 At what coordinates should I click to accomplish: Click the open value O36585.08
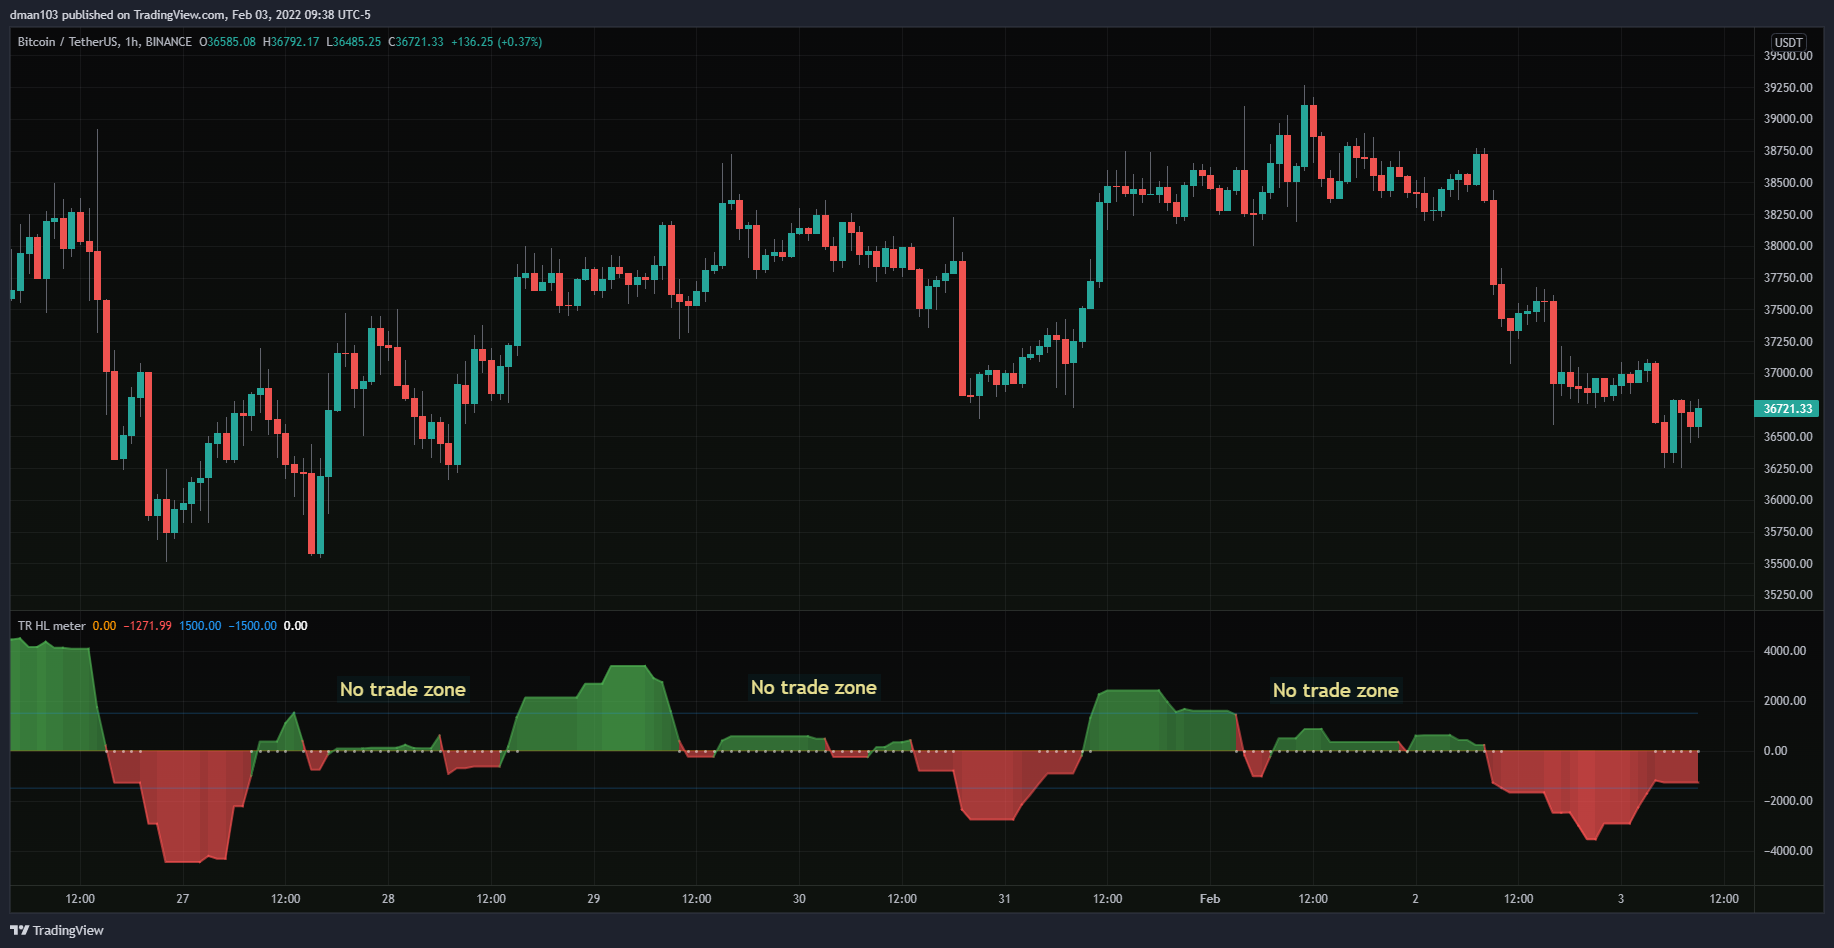[x=227, y=42]
